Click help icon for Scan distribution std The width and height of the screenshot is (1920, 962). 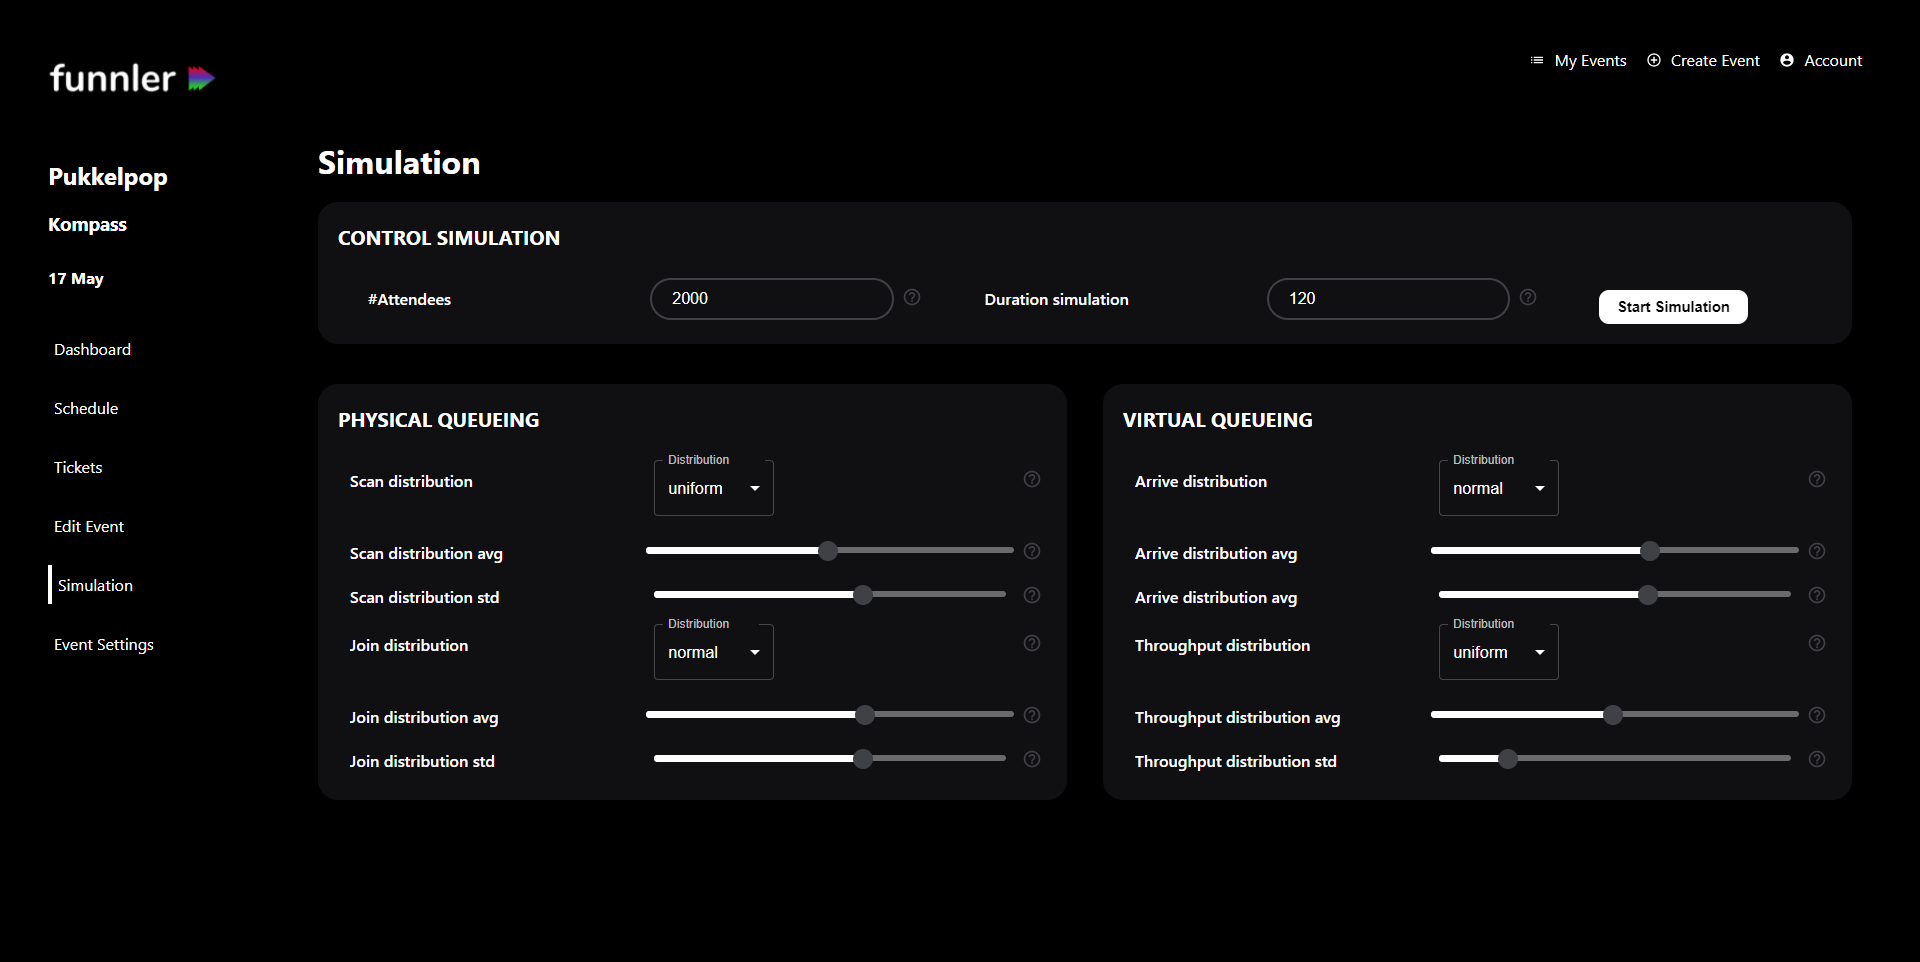[x=1032, y=595]
